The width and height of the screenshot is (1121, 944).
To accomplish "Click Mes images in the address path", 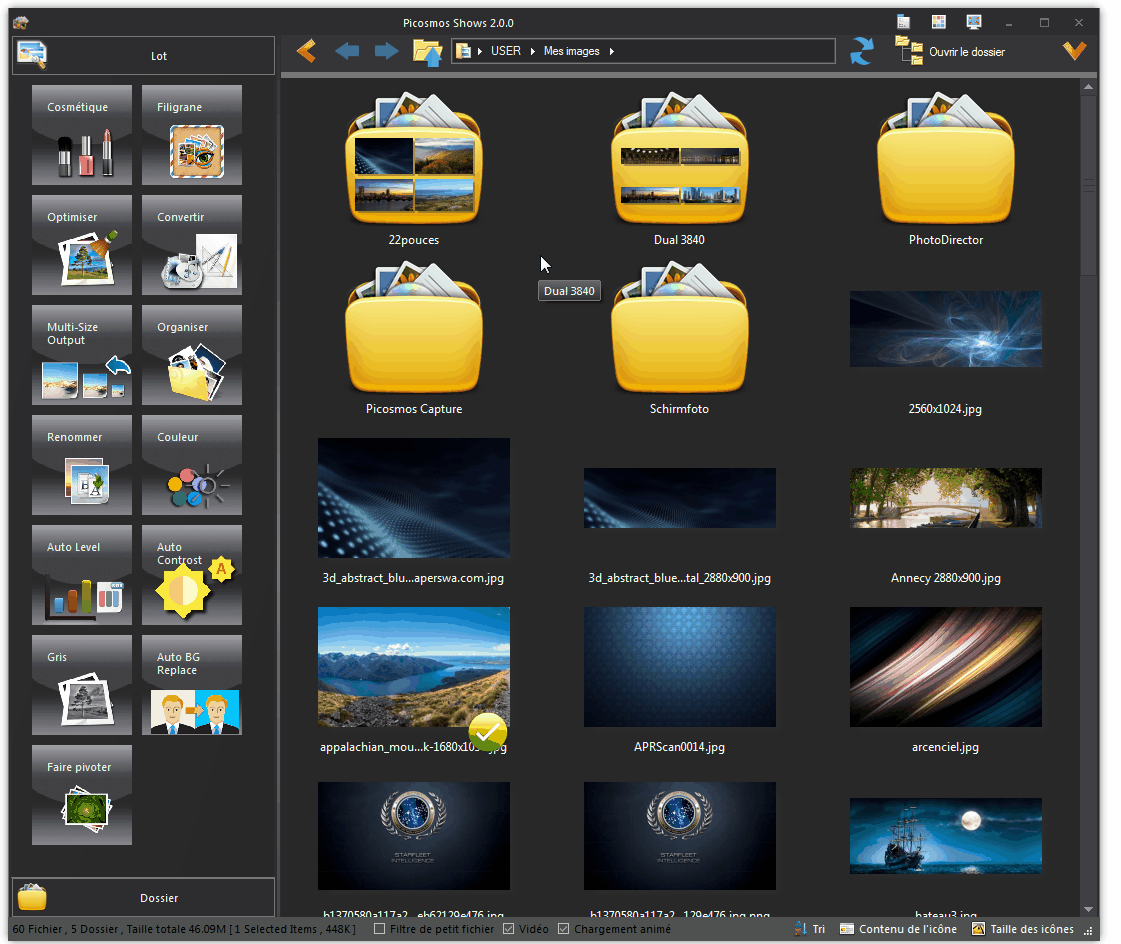I will tap(571, 51).
